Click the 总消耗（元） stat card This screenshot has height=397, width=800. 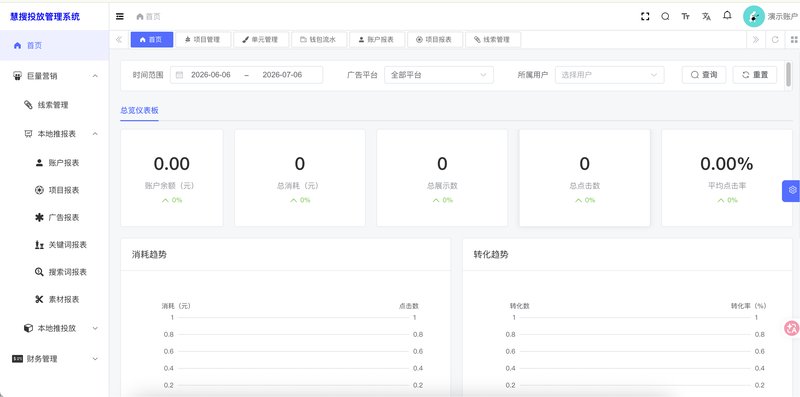pos(299,178)
